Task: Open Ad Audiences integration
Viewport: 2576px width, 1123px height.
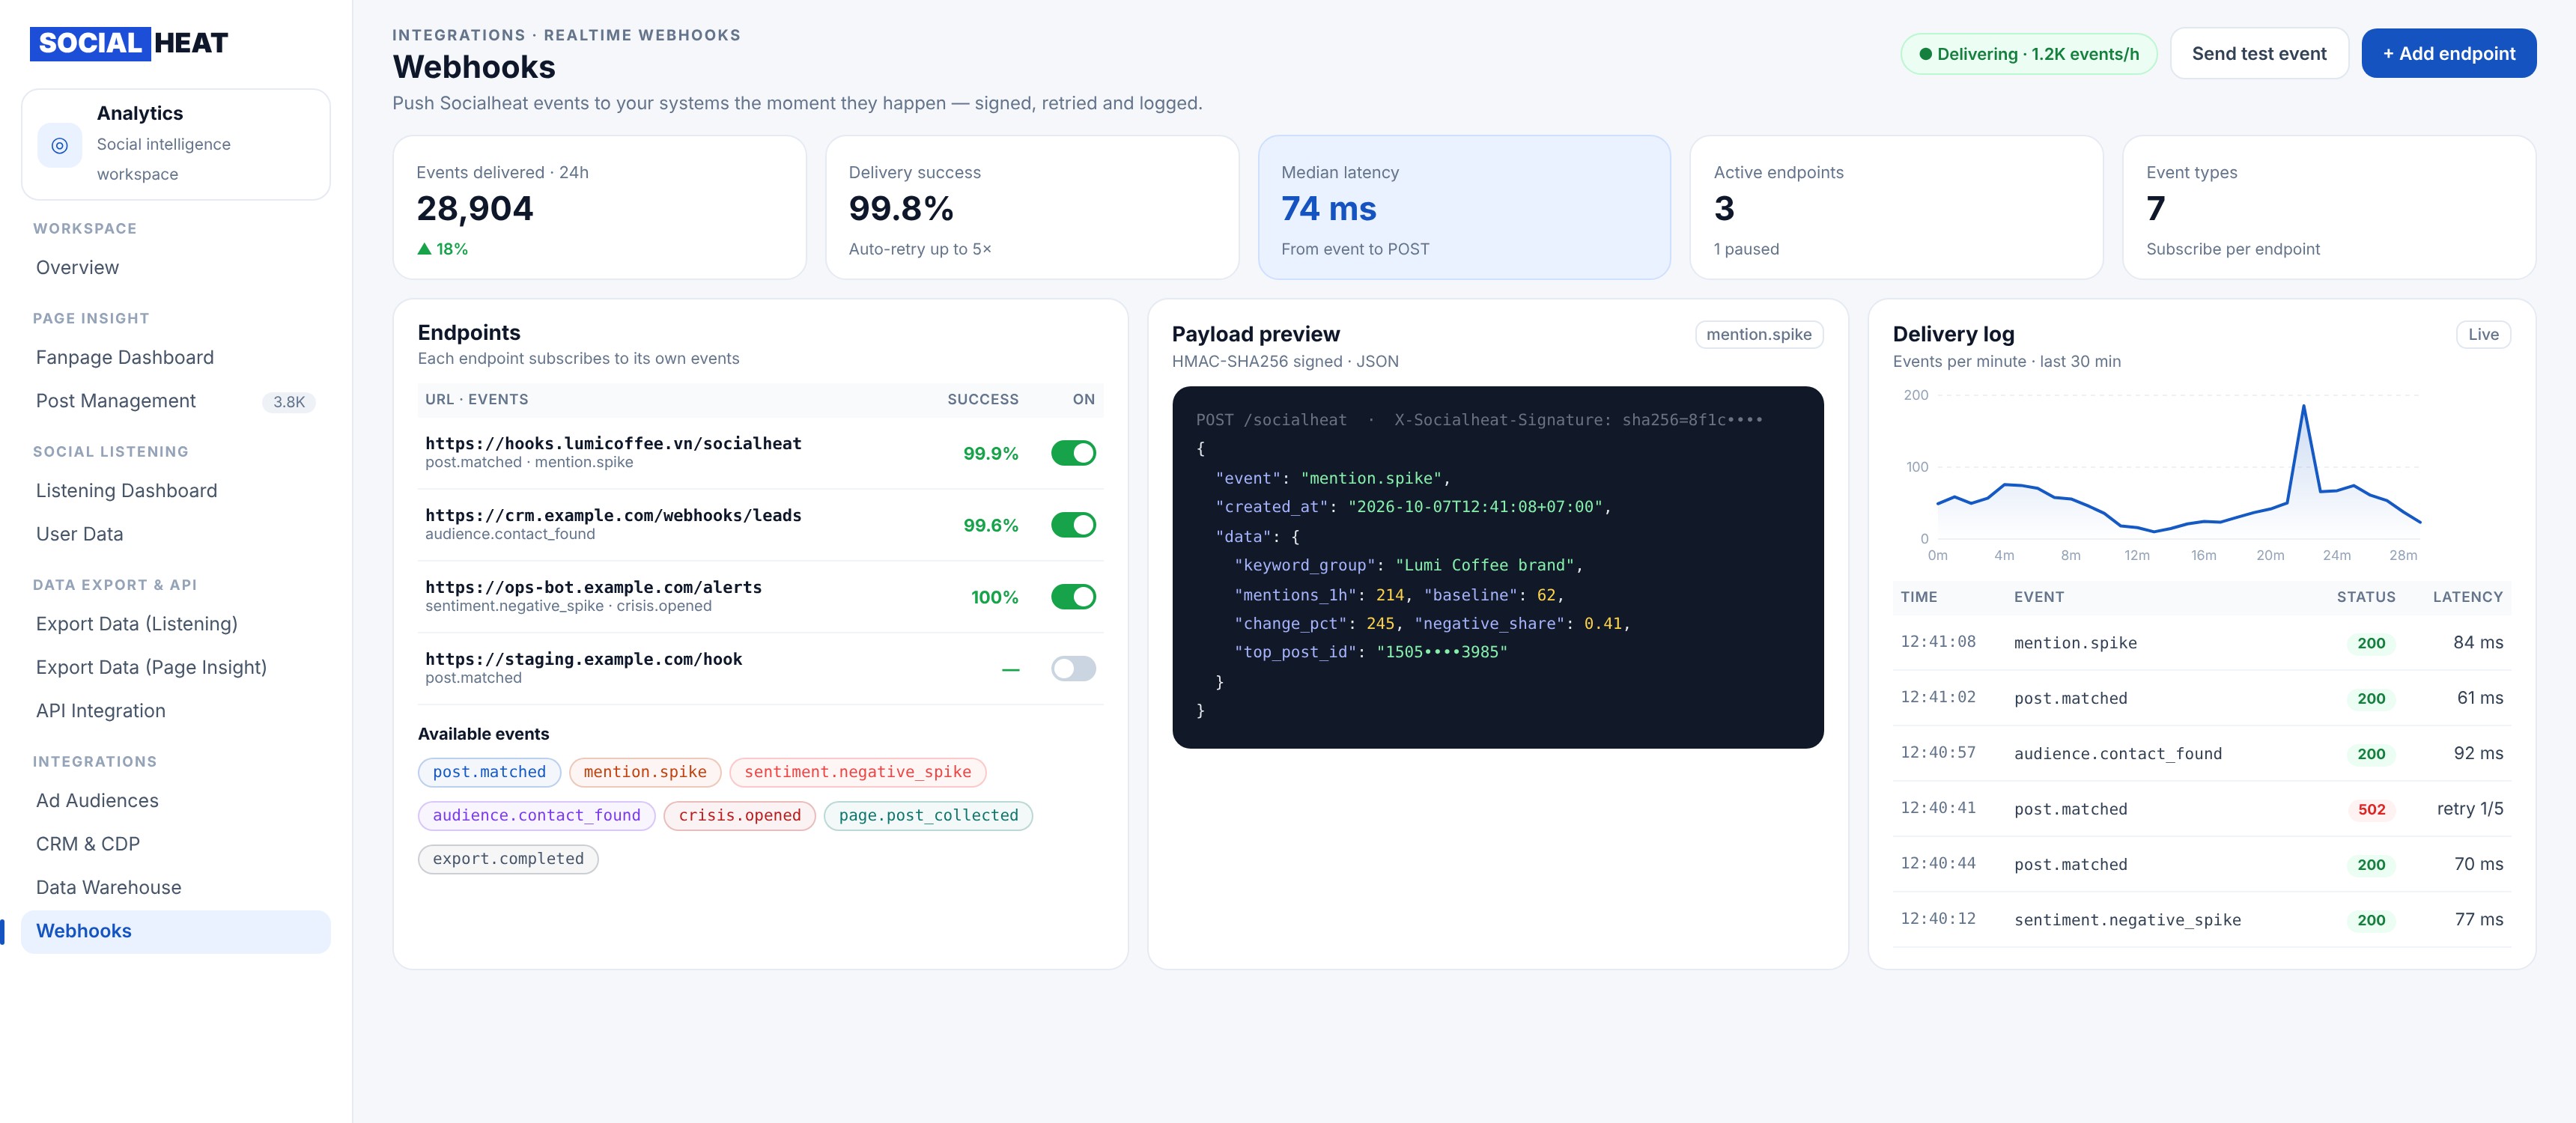Action: 176,801
